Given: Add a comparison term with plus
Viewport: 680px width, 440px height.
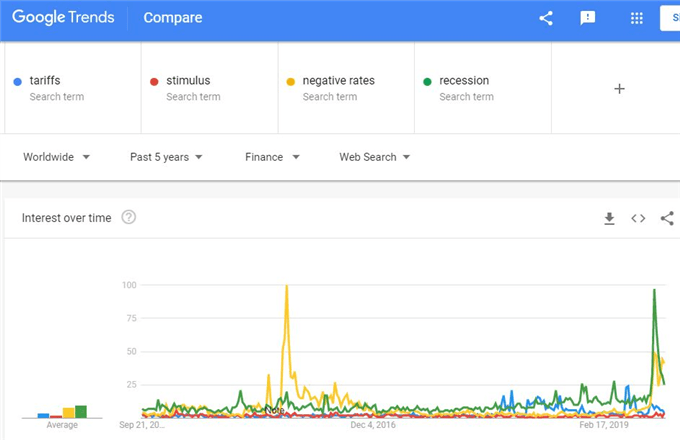Looking at the screenshot, I should click(619, 89).
